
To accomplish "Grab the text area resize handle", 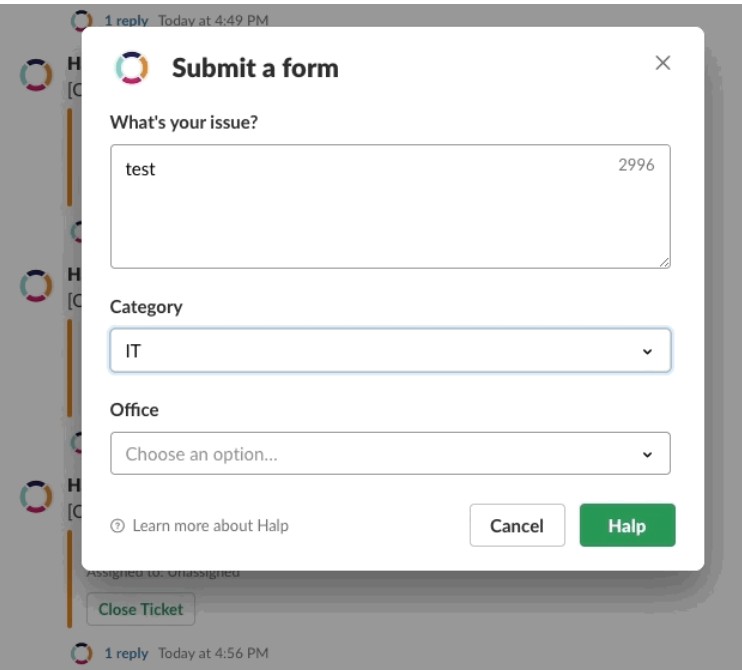I will point(664,262).
